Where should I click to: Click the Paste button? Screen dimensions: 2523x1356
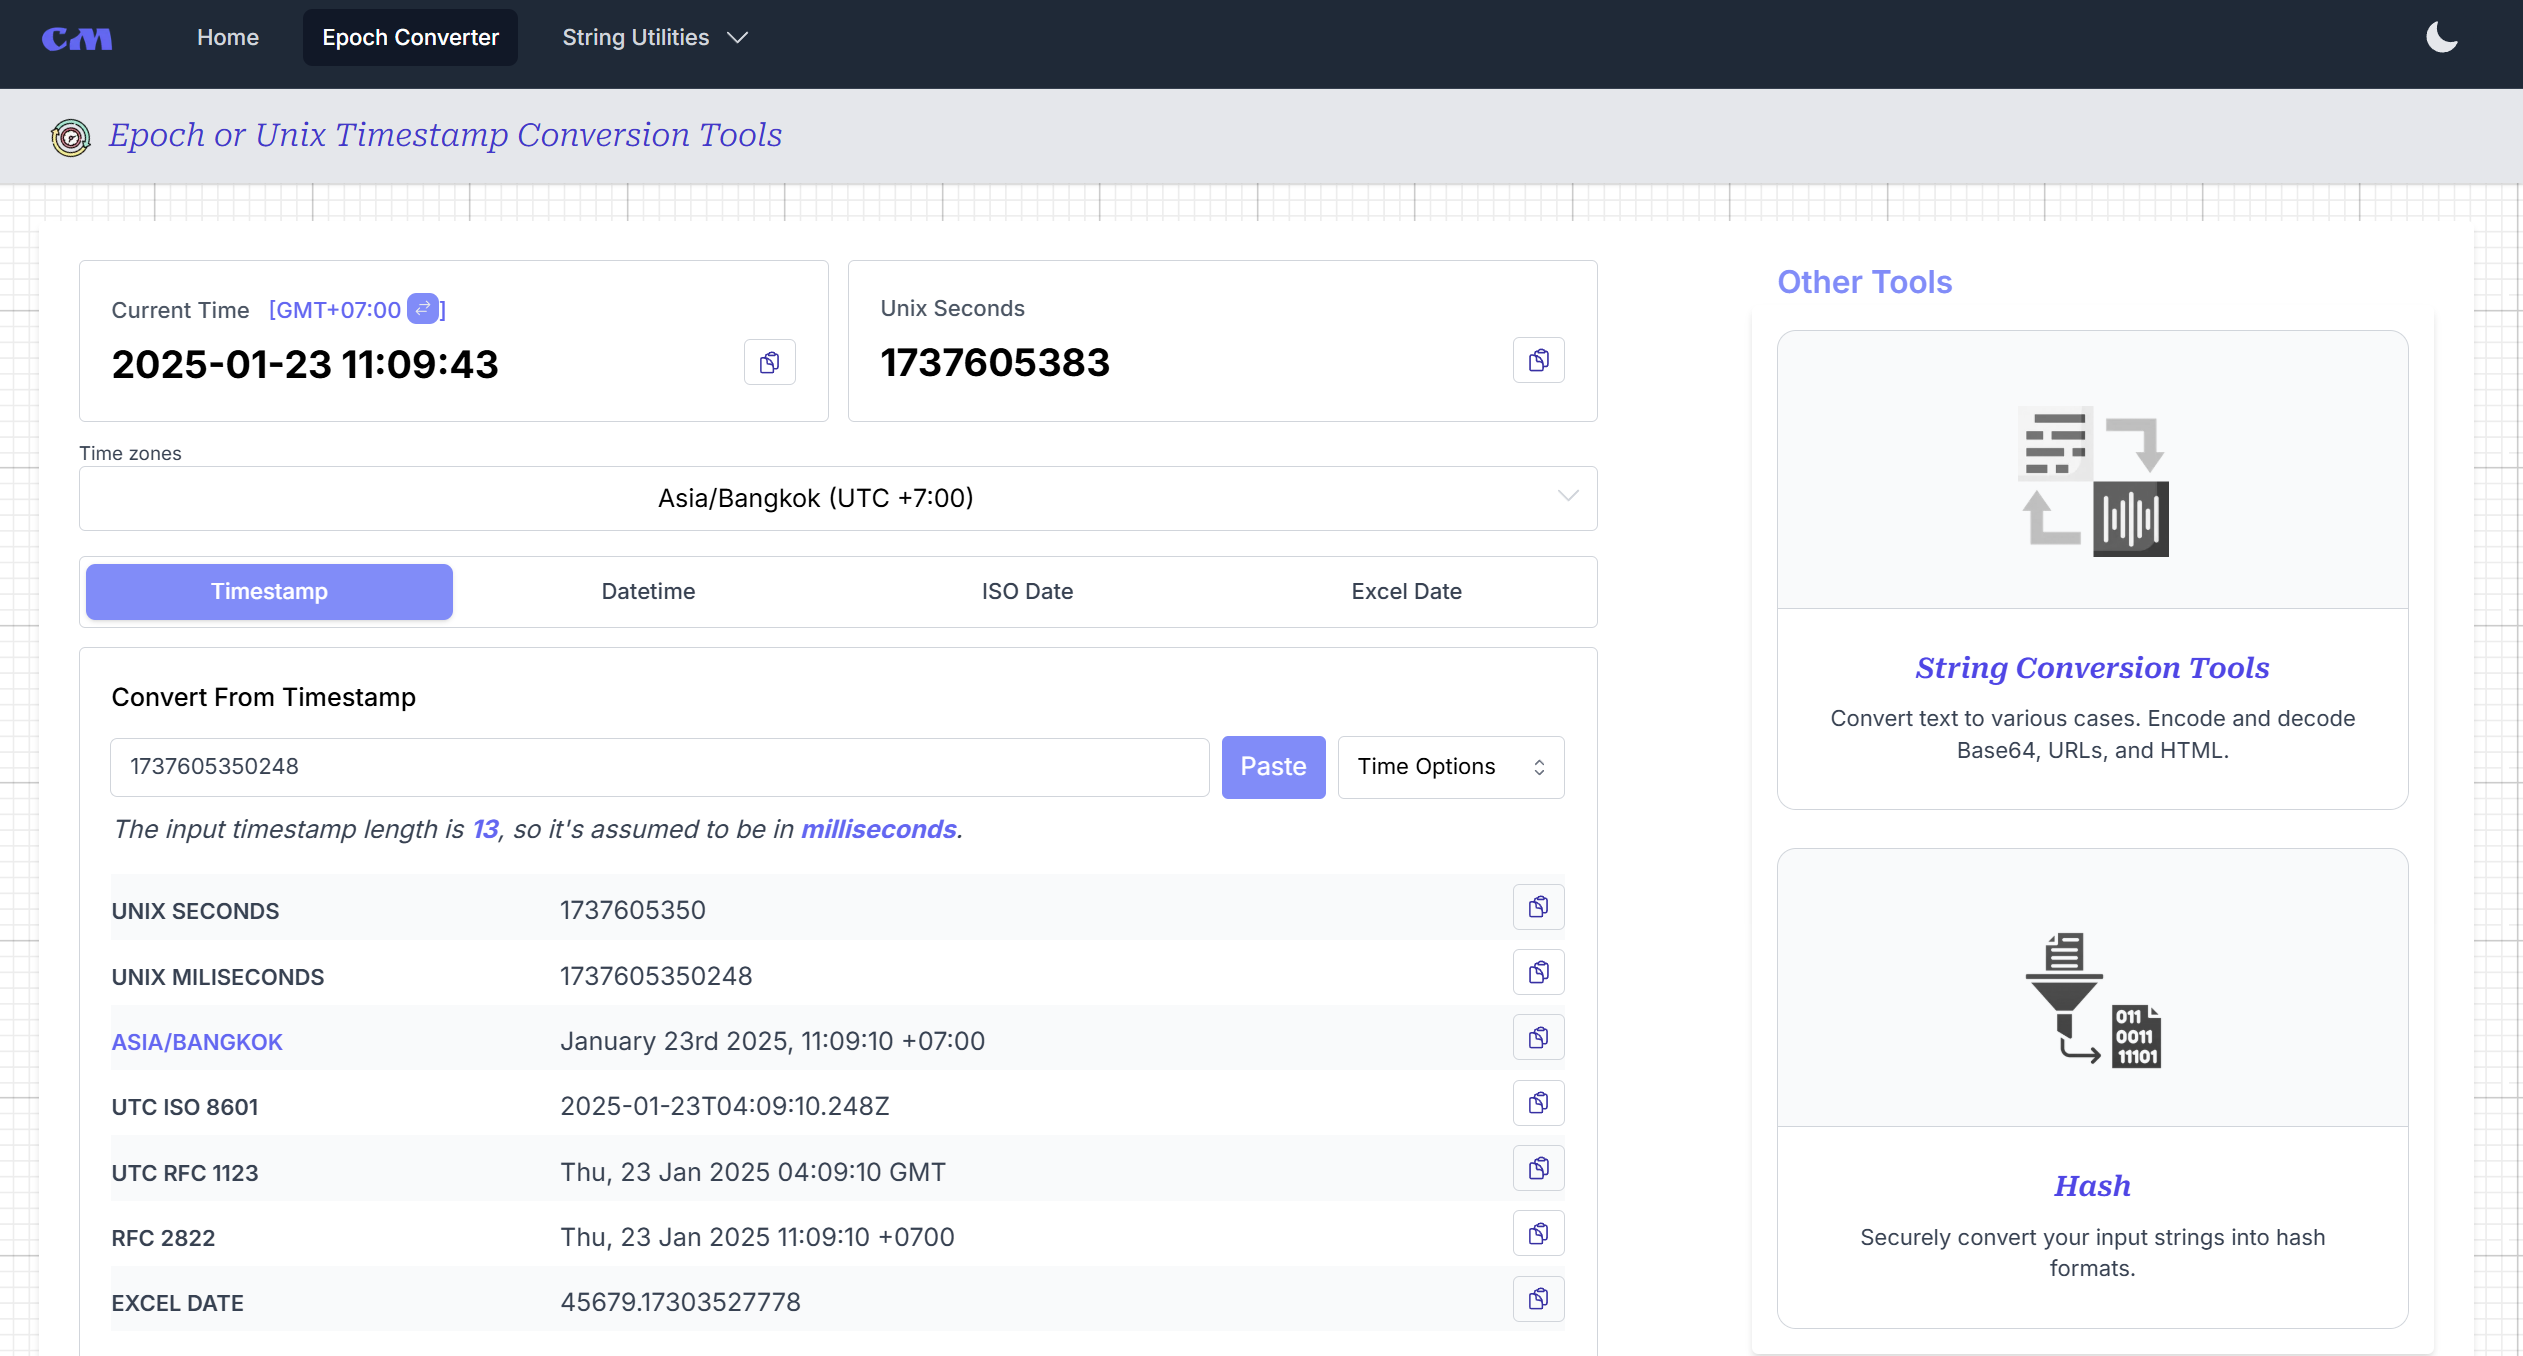click(1273, 767)
